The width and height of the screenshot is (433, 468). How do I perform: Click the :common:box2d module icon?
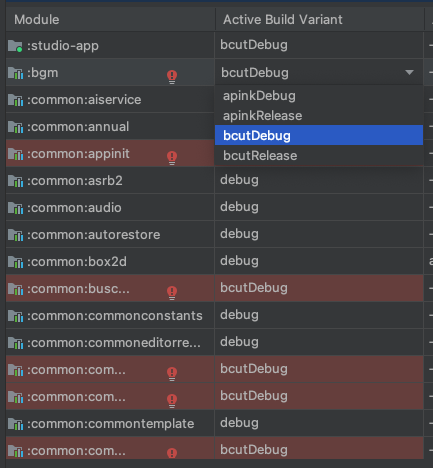15,262
